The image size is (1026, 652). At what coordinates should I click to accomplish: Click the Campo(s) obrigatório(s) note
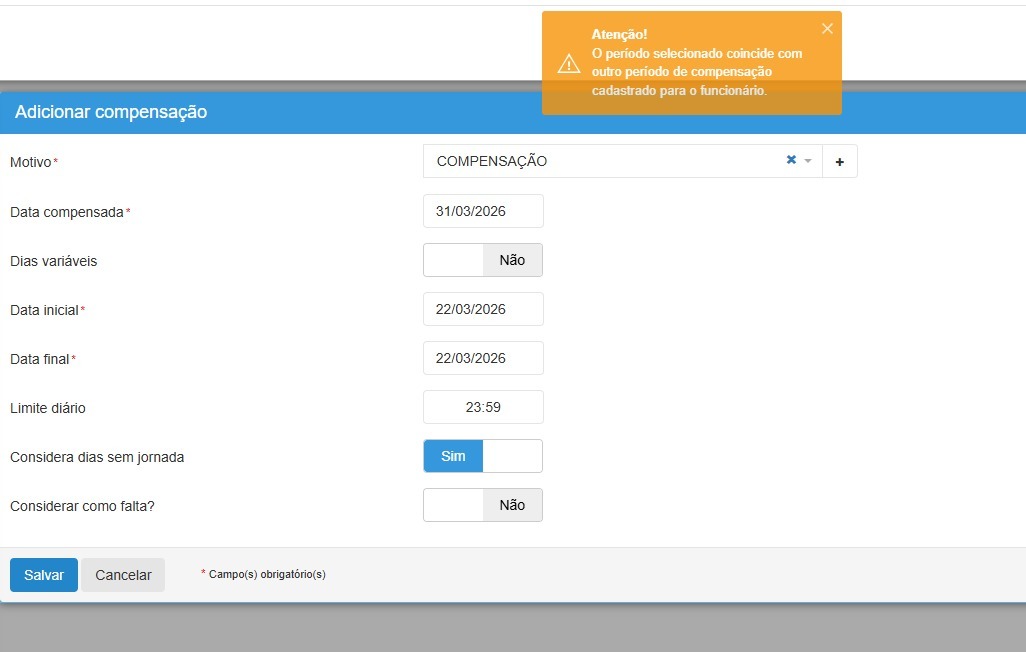267,574
